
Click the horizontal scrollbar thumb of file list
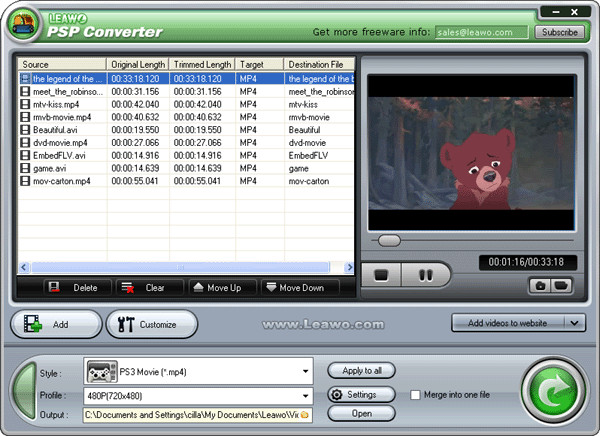[180, 267]
